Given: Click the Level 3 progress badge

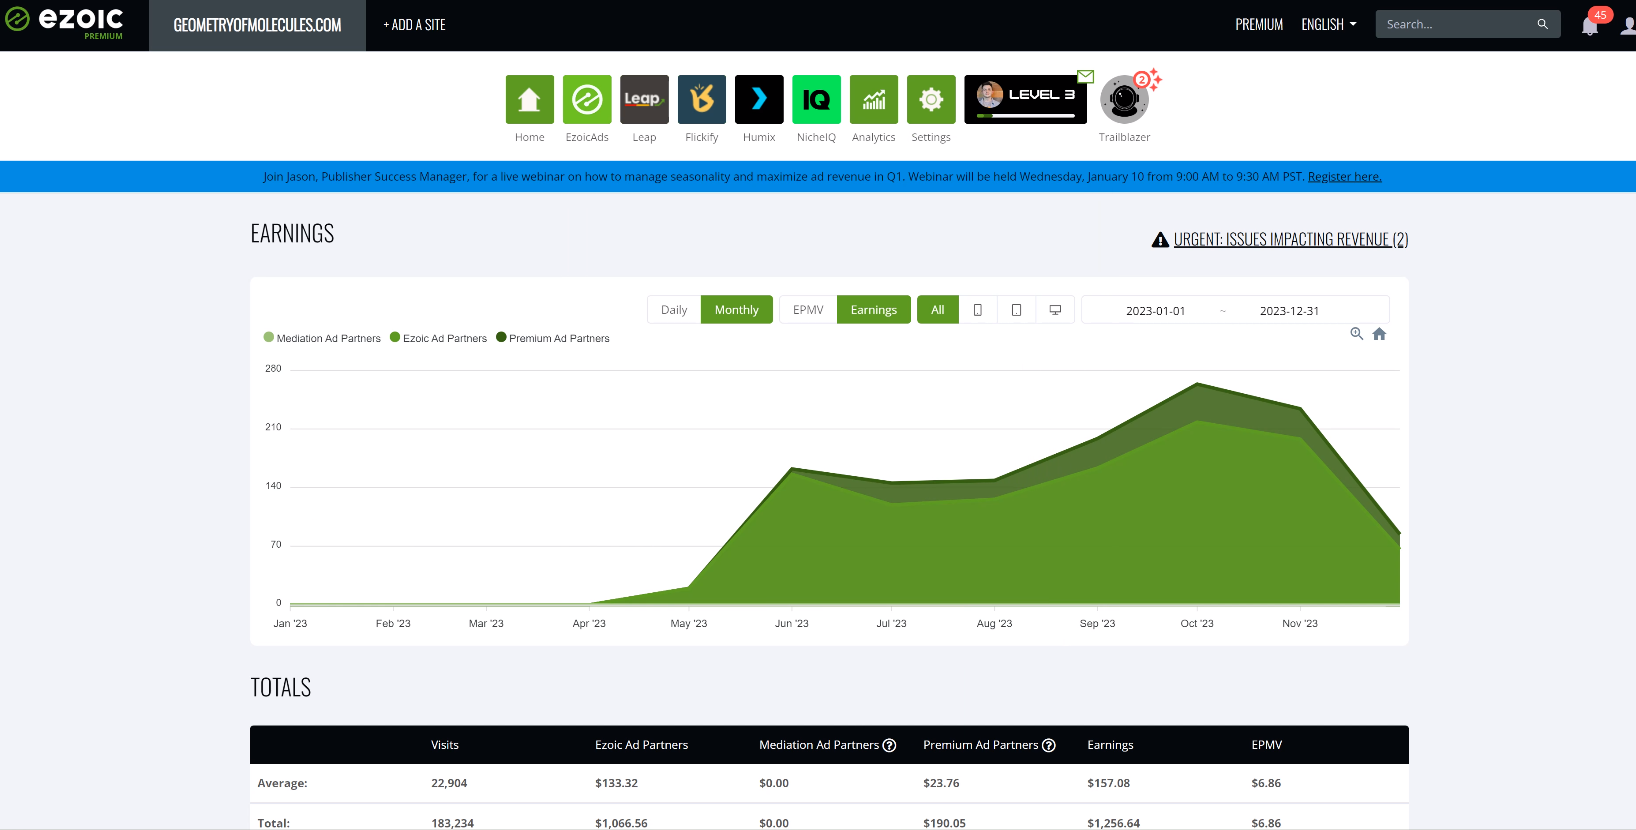Looking at the screenshot, I should point(1025,99).
